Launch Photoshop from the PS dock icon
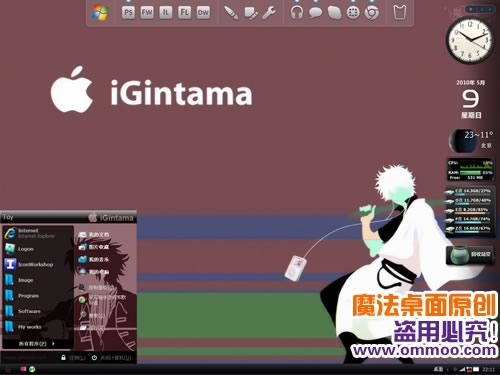The image size is (500, 375). click(128, 13)
